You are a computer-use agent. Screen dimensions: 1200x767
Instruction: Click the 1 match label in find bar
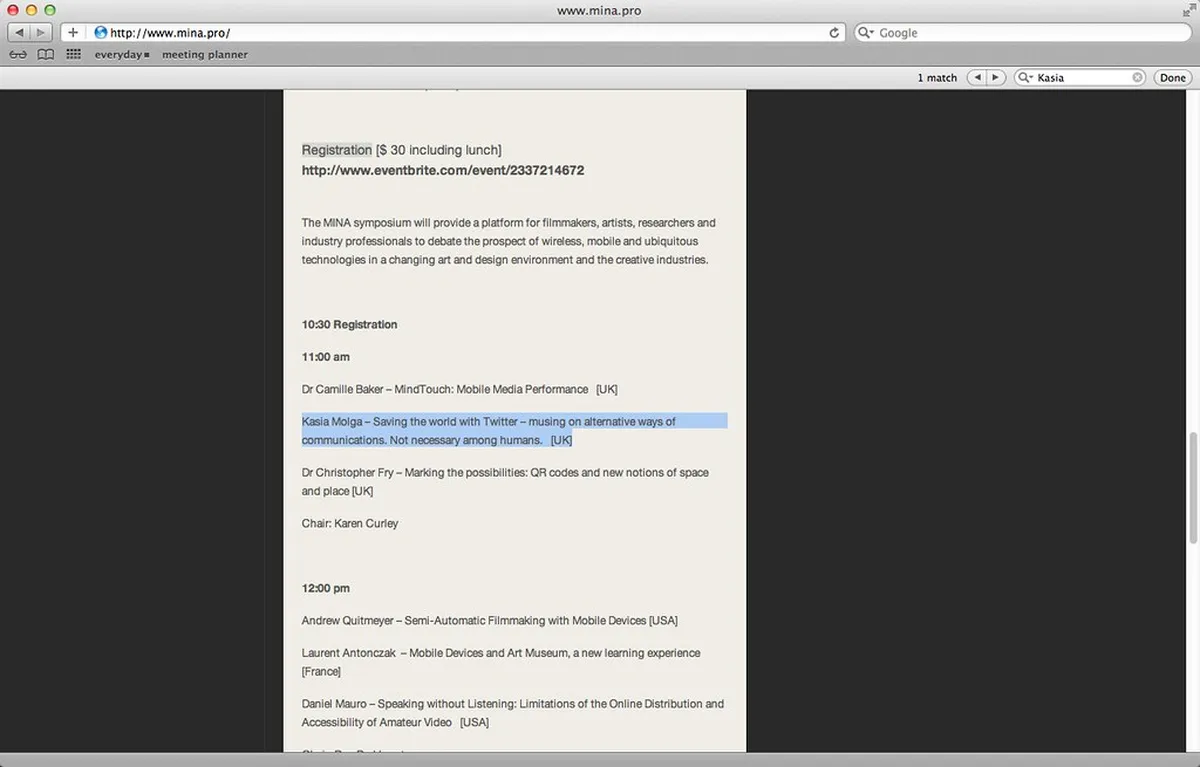(x=937, y=78)
